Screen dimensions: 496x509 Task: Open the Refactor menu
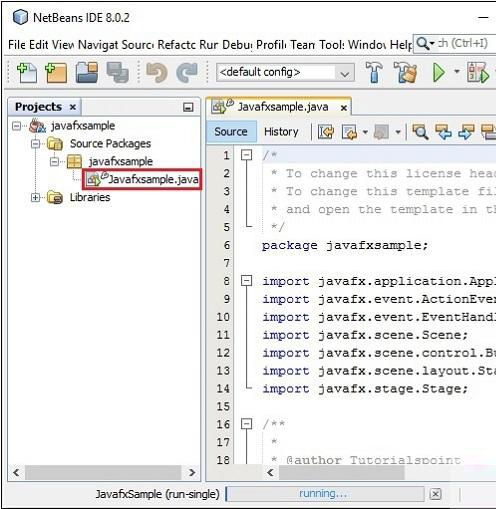pos(176,44)
